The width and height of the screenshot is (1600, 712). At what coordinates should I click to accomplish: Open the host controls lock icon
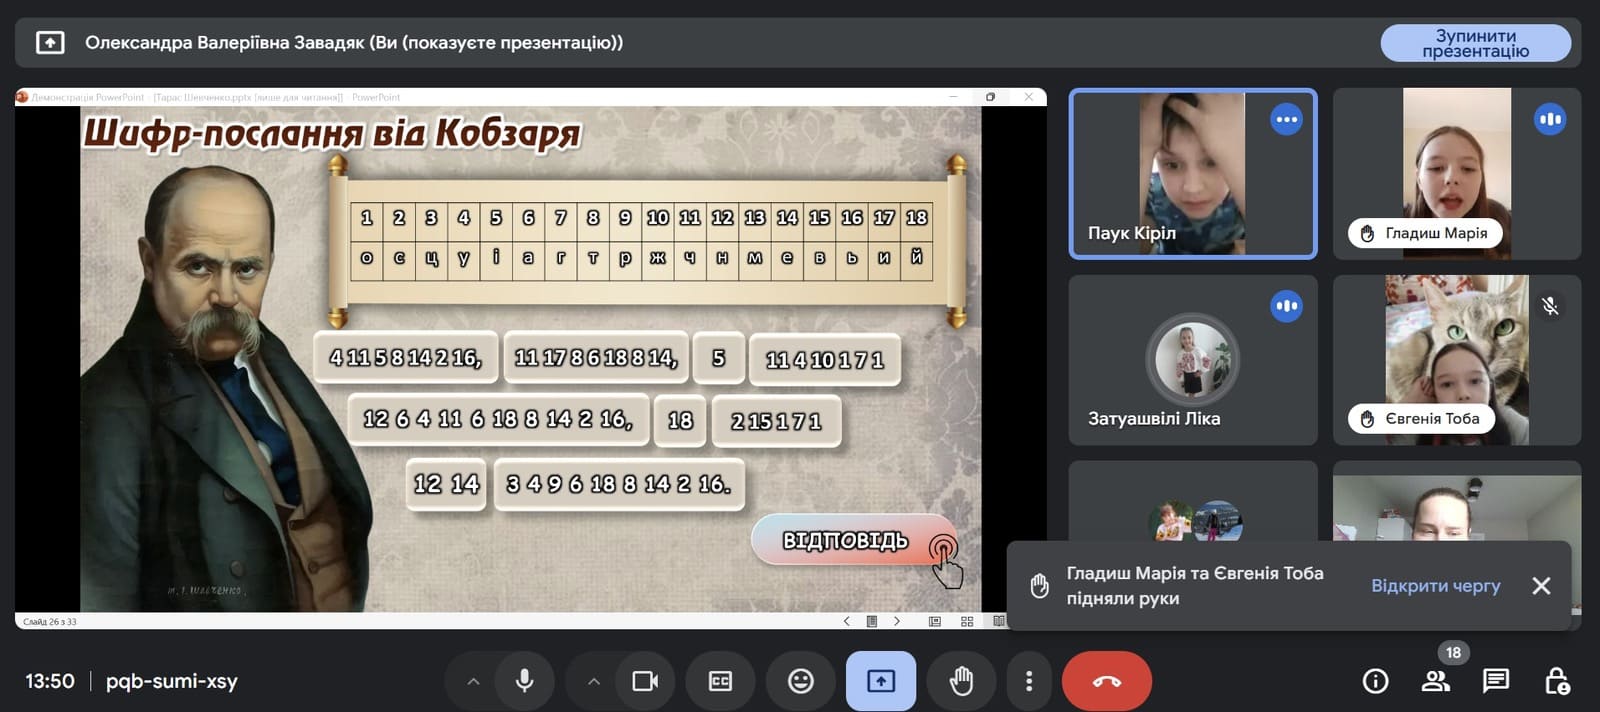pos(1557,681)
